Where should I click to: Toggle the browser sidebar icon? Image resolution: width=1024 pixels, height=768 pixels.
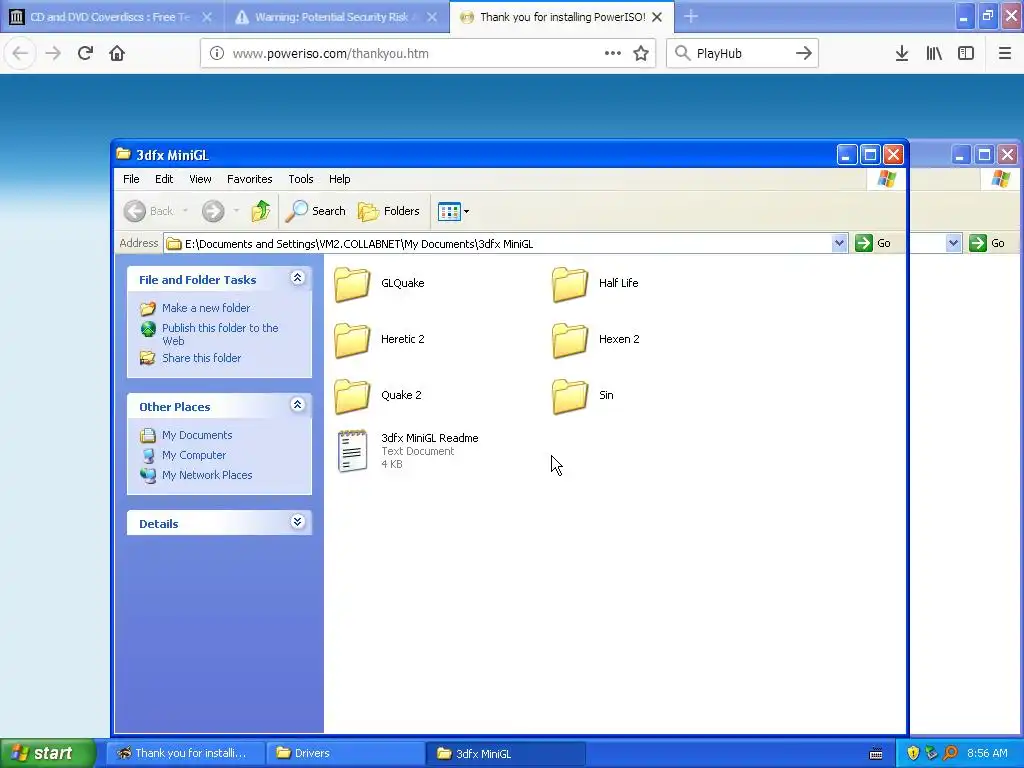966,54
